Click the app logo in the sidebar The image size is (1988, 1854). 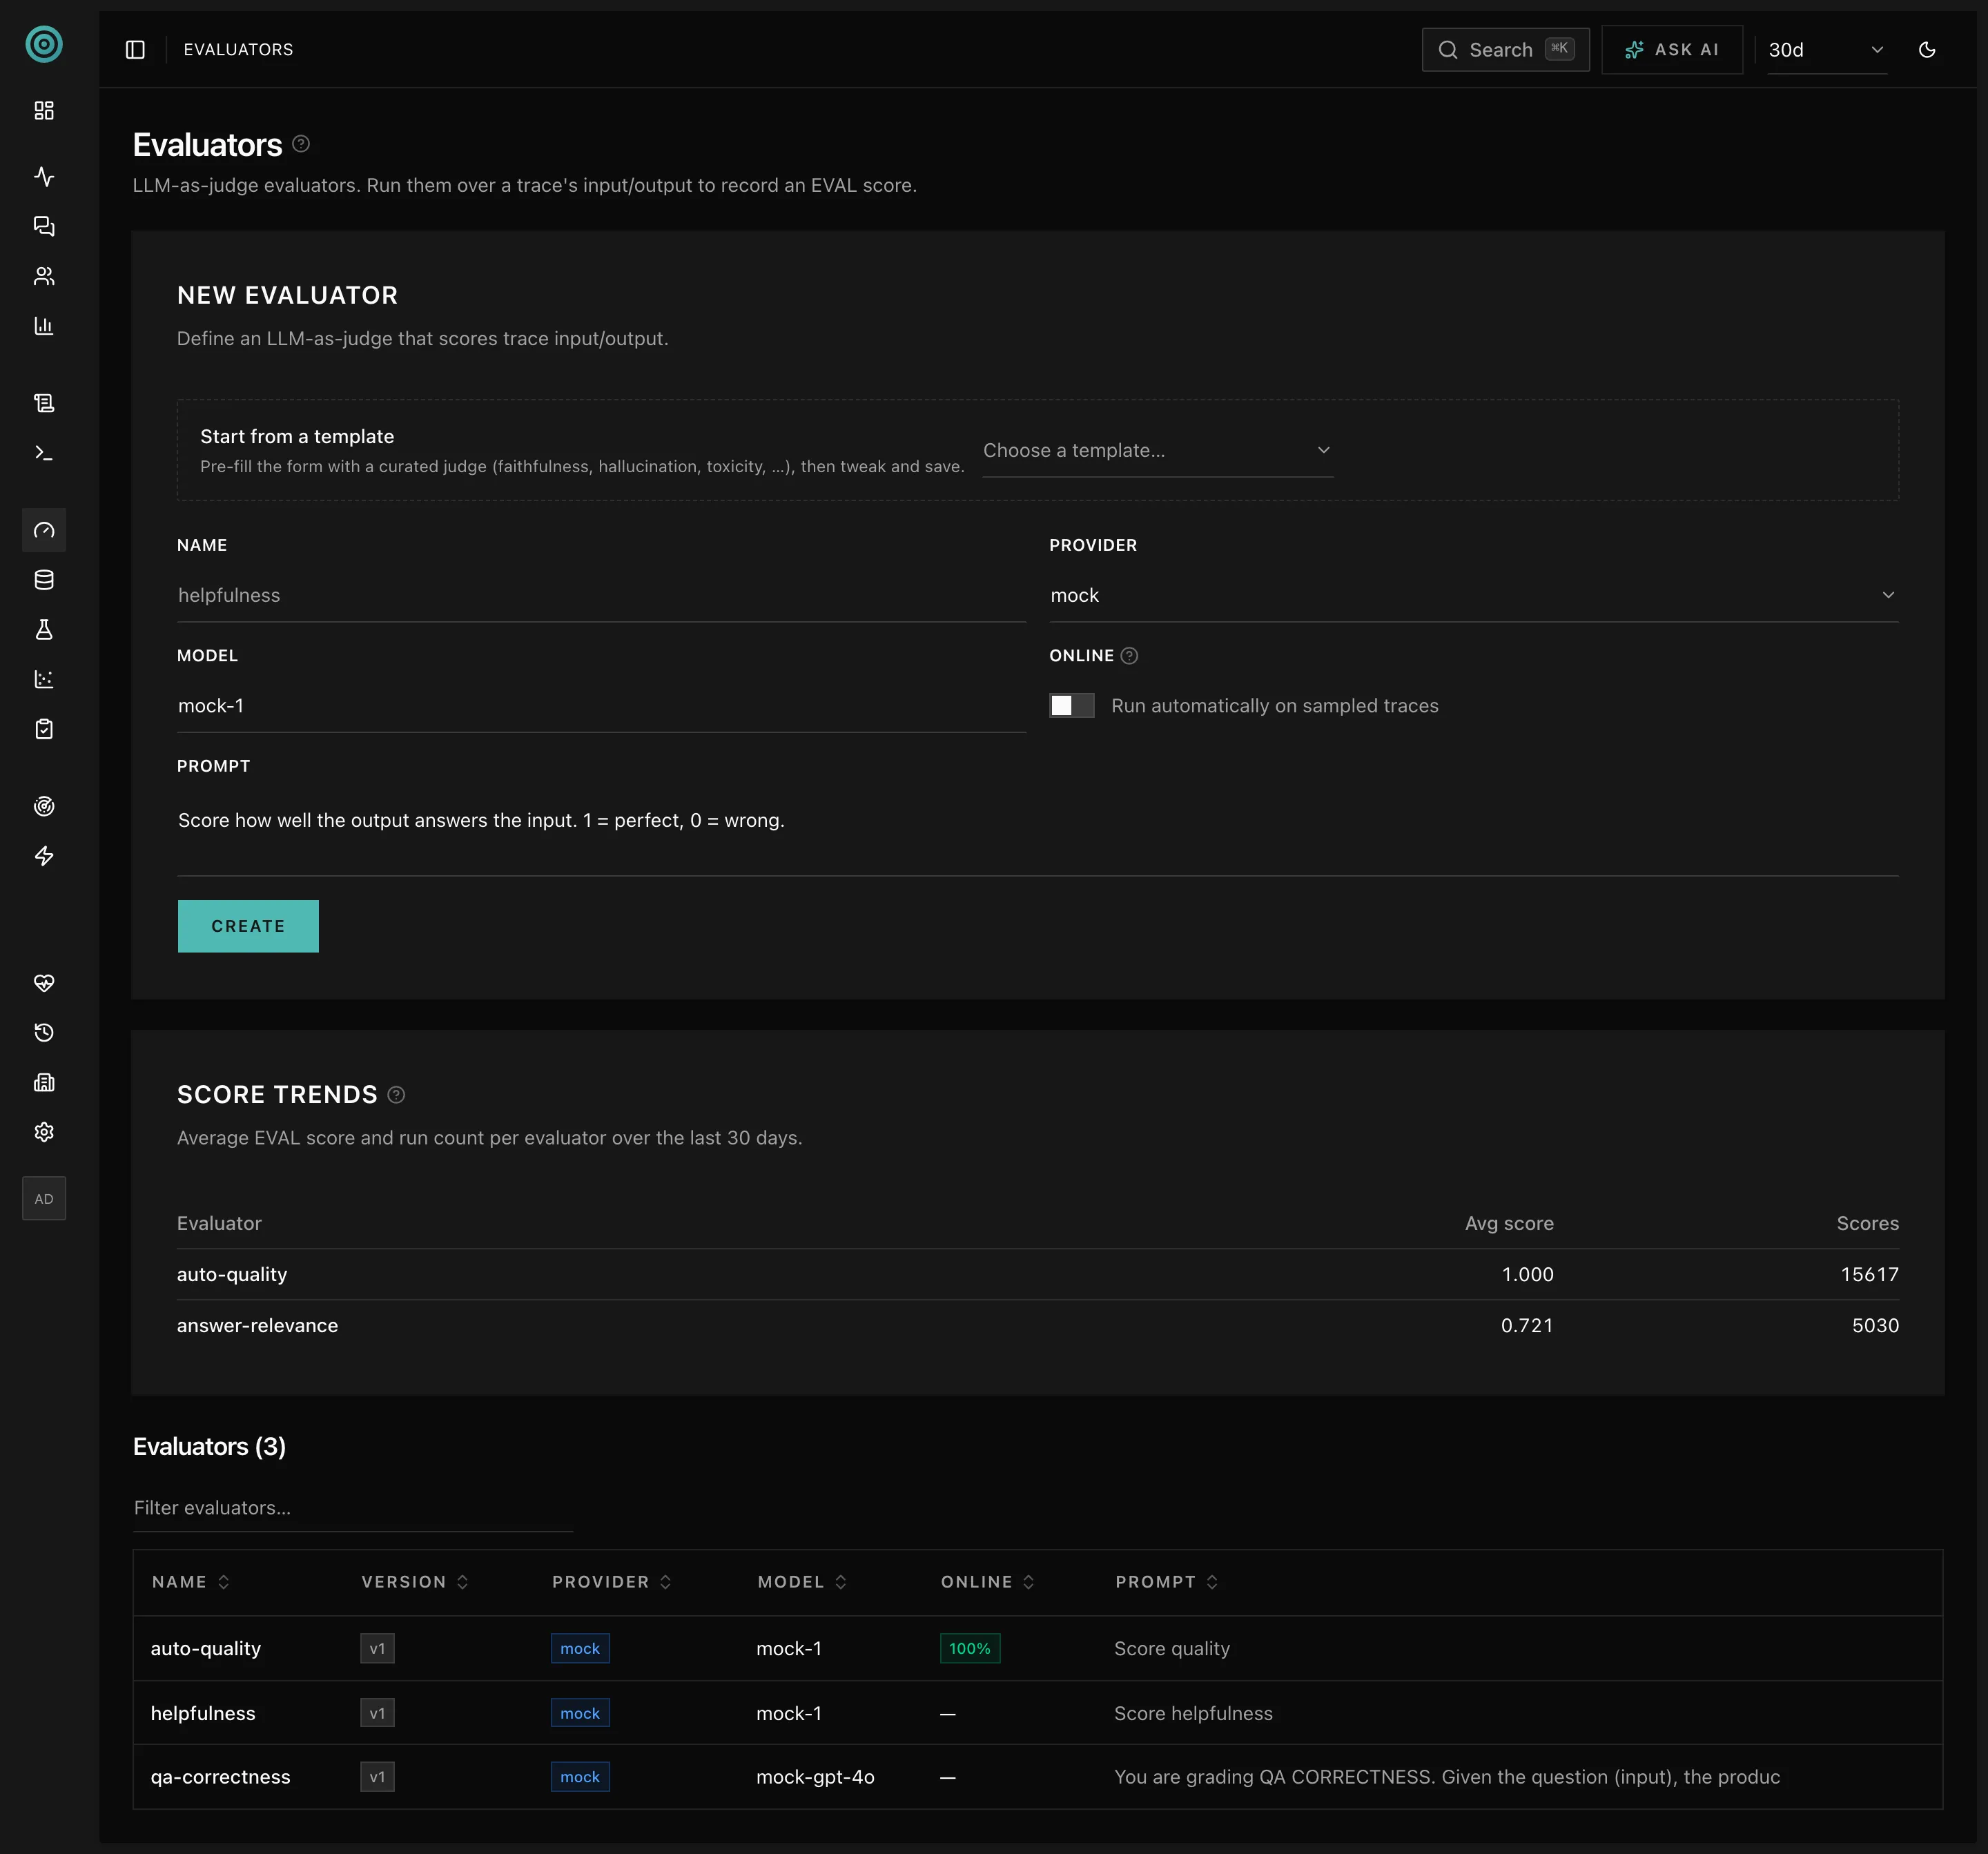pos(44,44)
